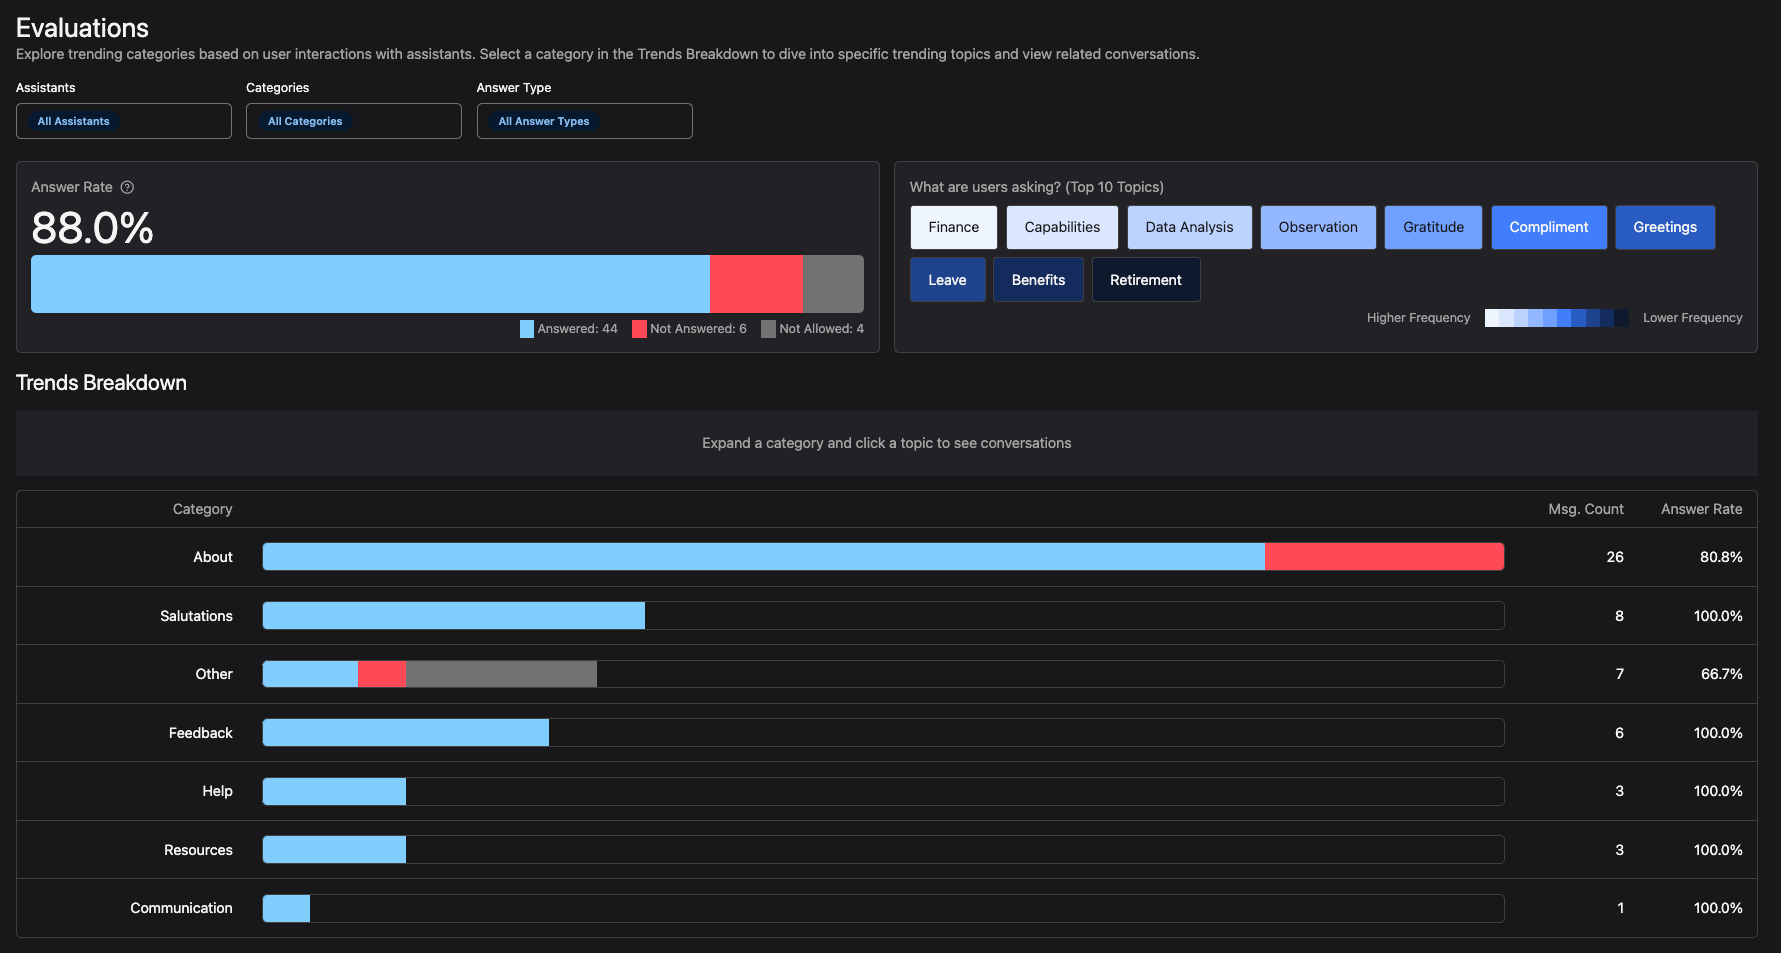This screenshot has height=953, width=1781.
Task: Pick the Greetings topic chip
Action: [1664, 227]
